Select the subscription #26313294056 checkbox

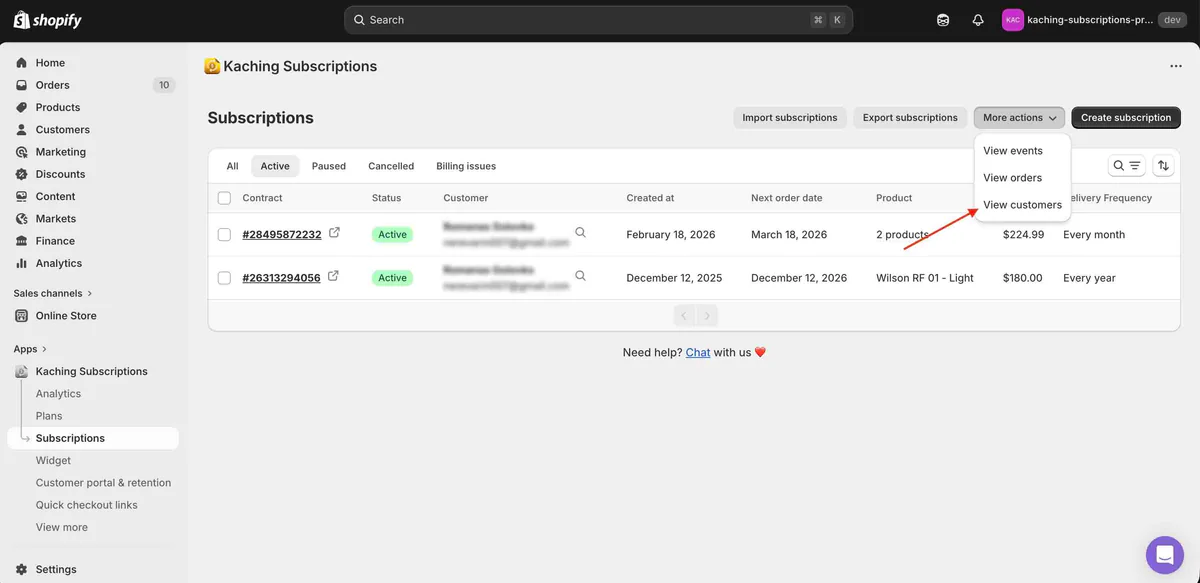tap(224, 278)
